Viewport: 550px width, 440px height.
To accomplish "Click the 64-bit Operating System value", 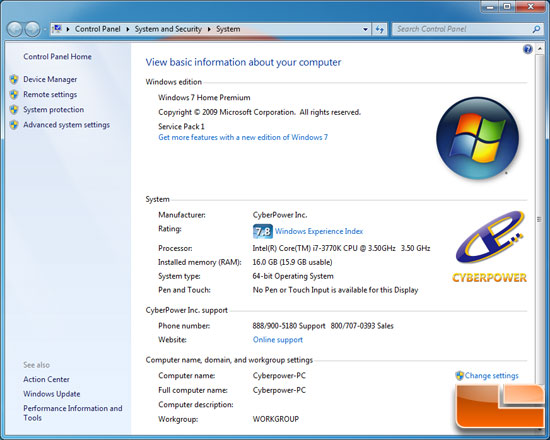I will pyautogui.click(x=293, y=276).
